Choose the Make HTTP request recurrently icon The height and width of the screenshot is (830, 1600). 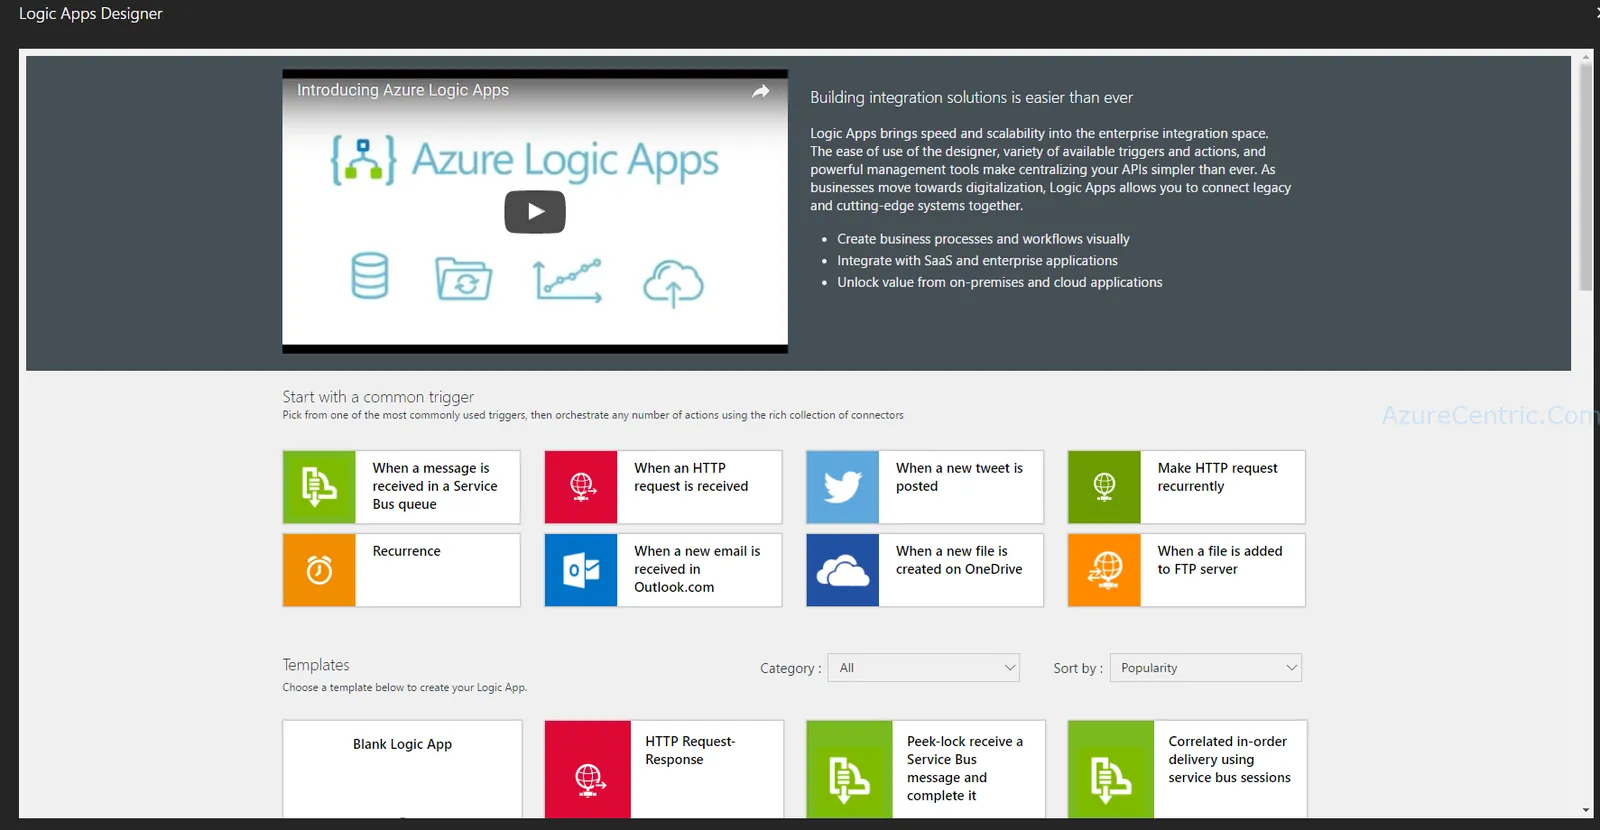(x=1104, y=487)
